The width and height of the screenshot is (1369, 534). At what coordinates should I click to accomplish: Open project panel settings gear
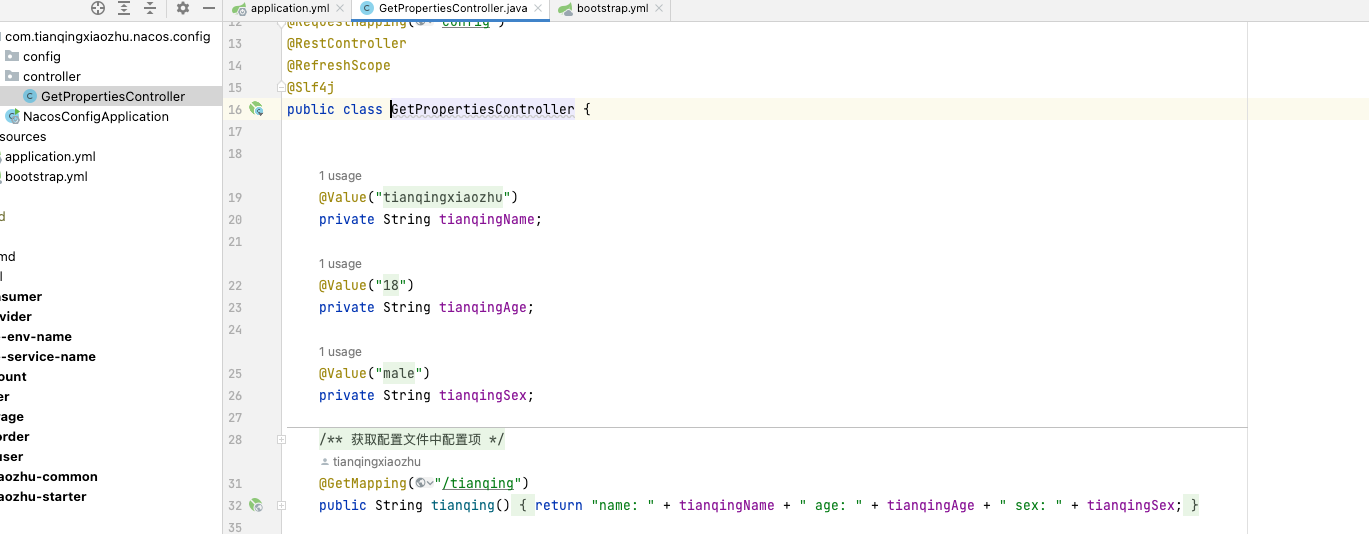183,8
